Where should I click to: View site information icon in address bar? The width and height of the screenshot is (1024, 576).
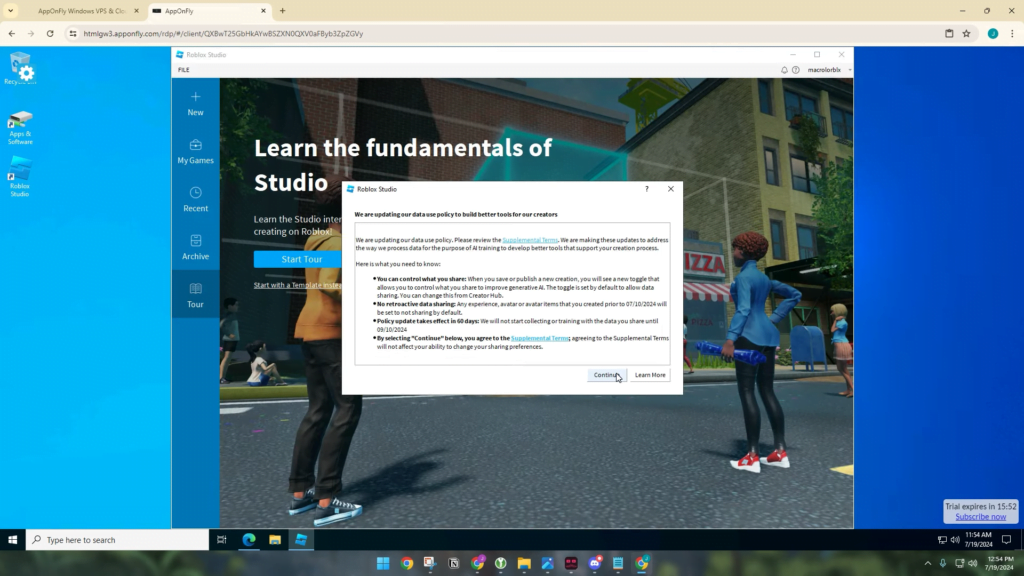point(72,33)
